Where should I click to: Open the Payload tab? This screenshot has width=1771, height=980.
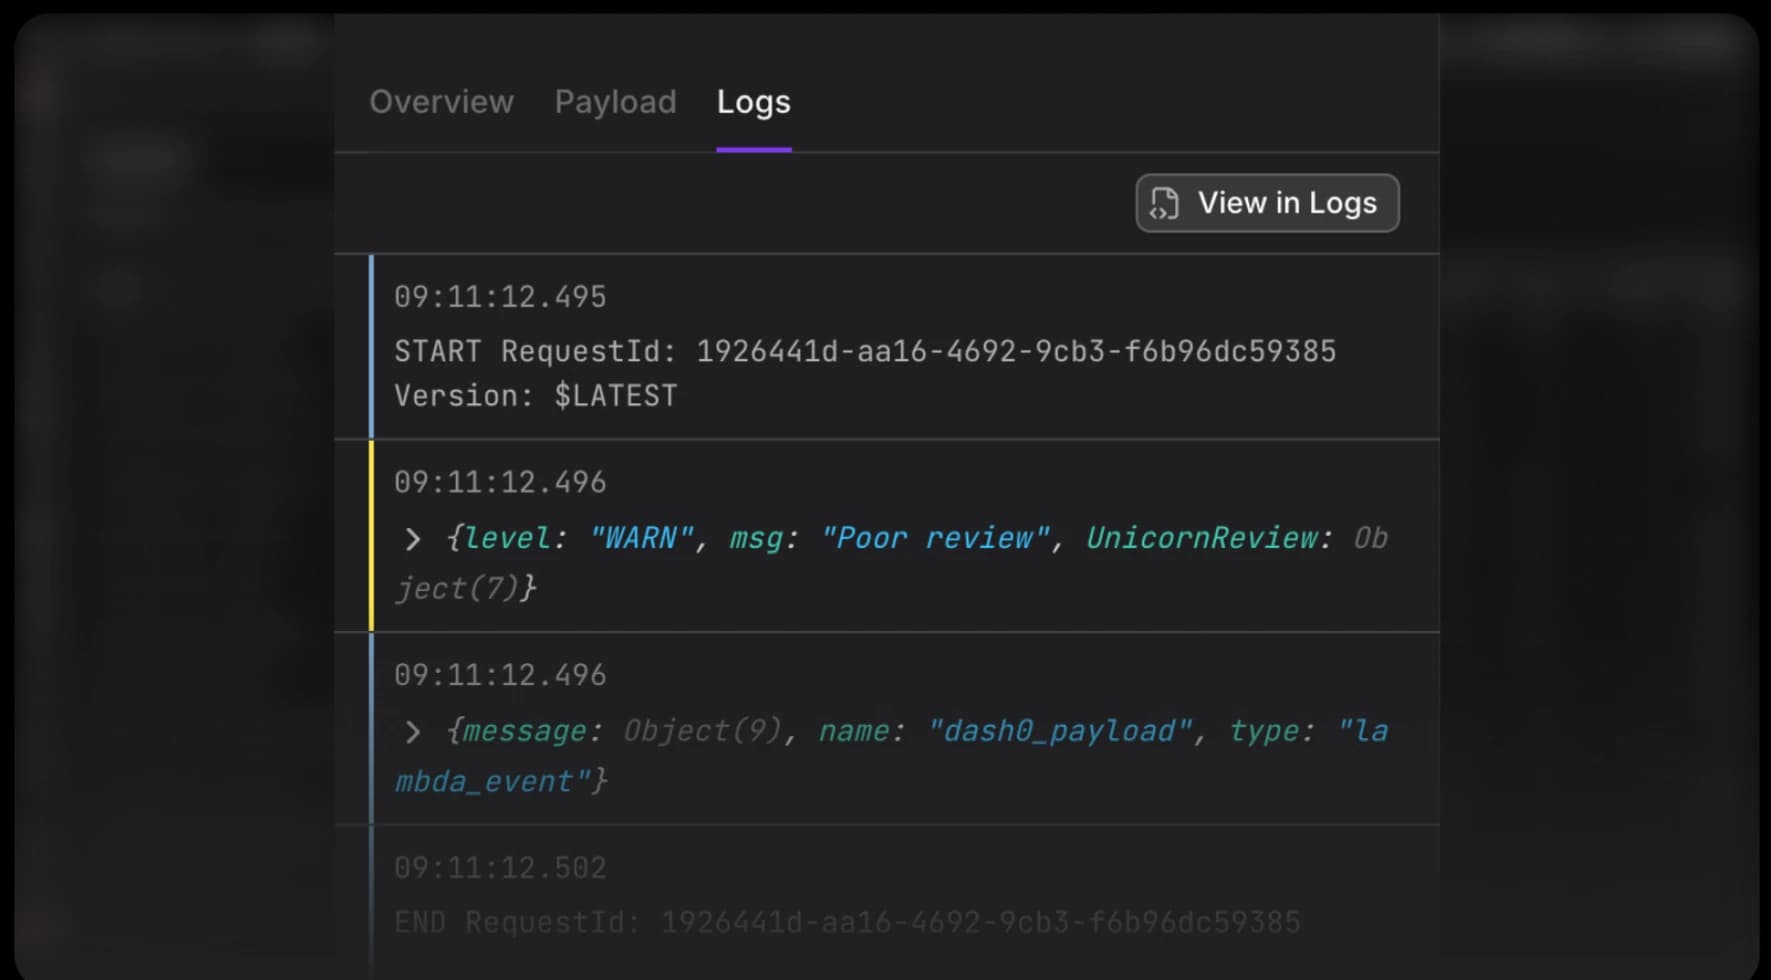click(x=615, y=102)
